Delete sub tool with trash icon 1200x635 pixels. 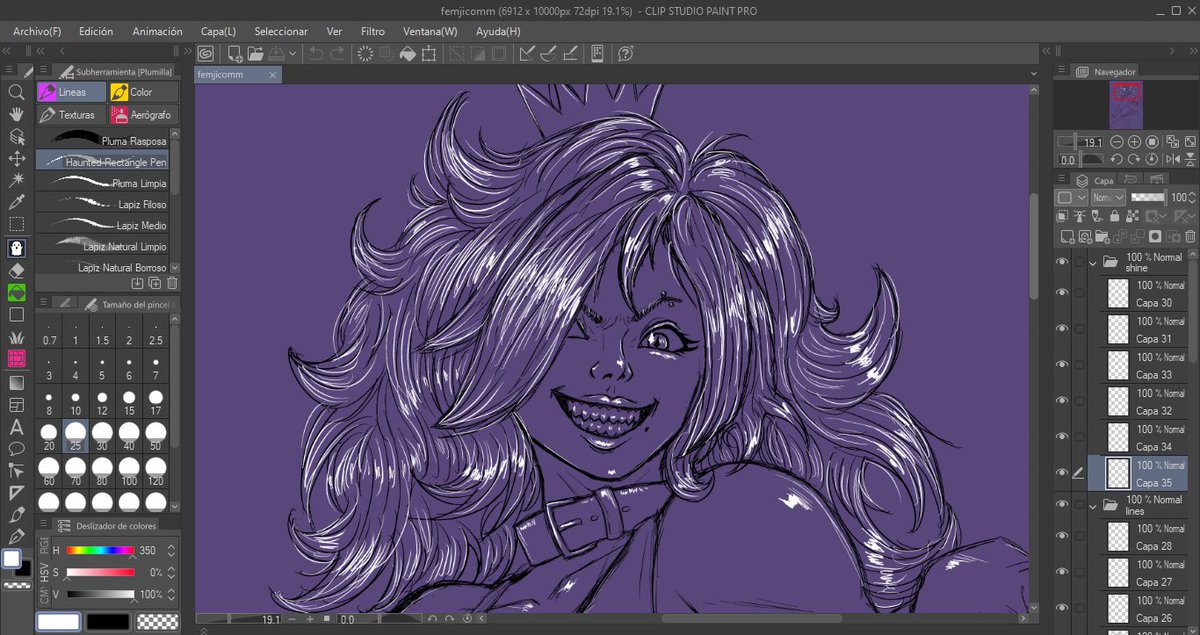click(x=173, y=284)
